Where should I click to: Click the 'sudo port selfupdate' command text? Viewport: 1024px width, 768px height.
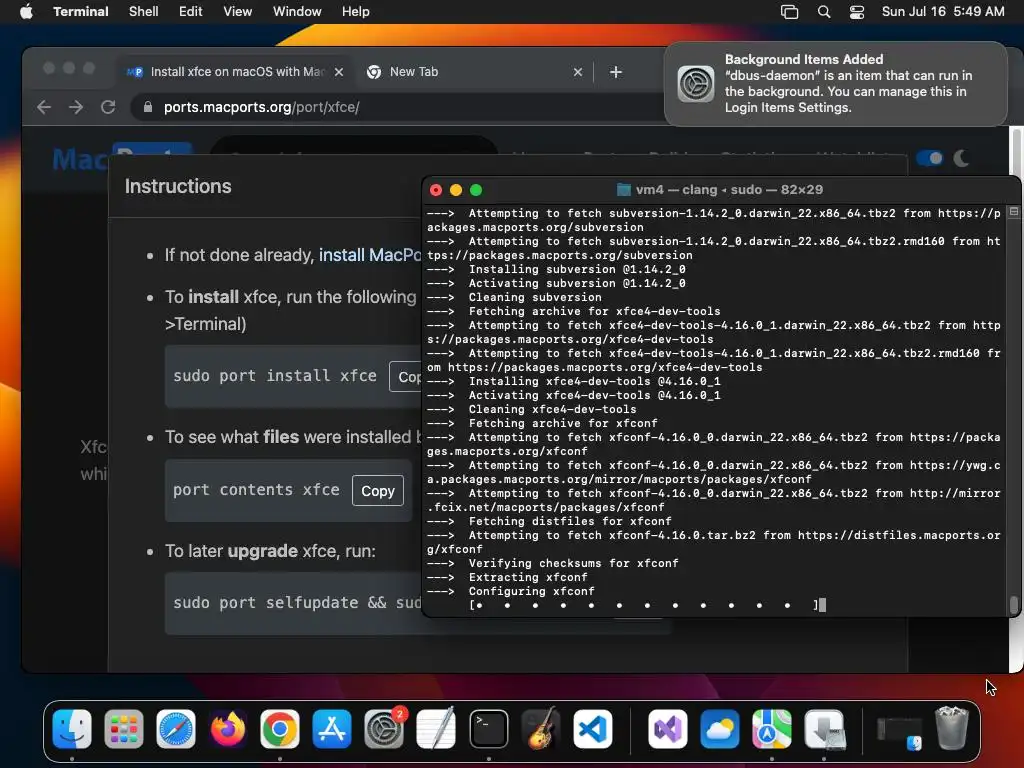(297, 603)
